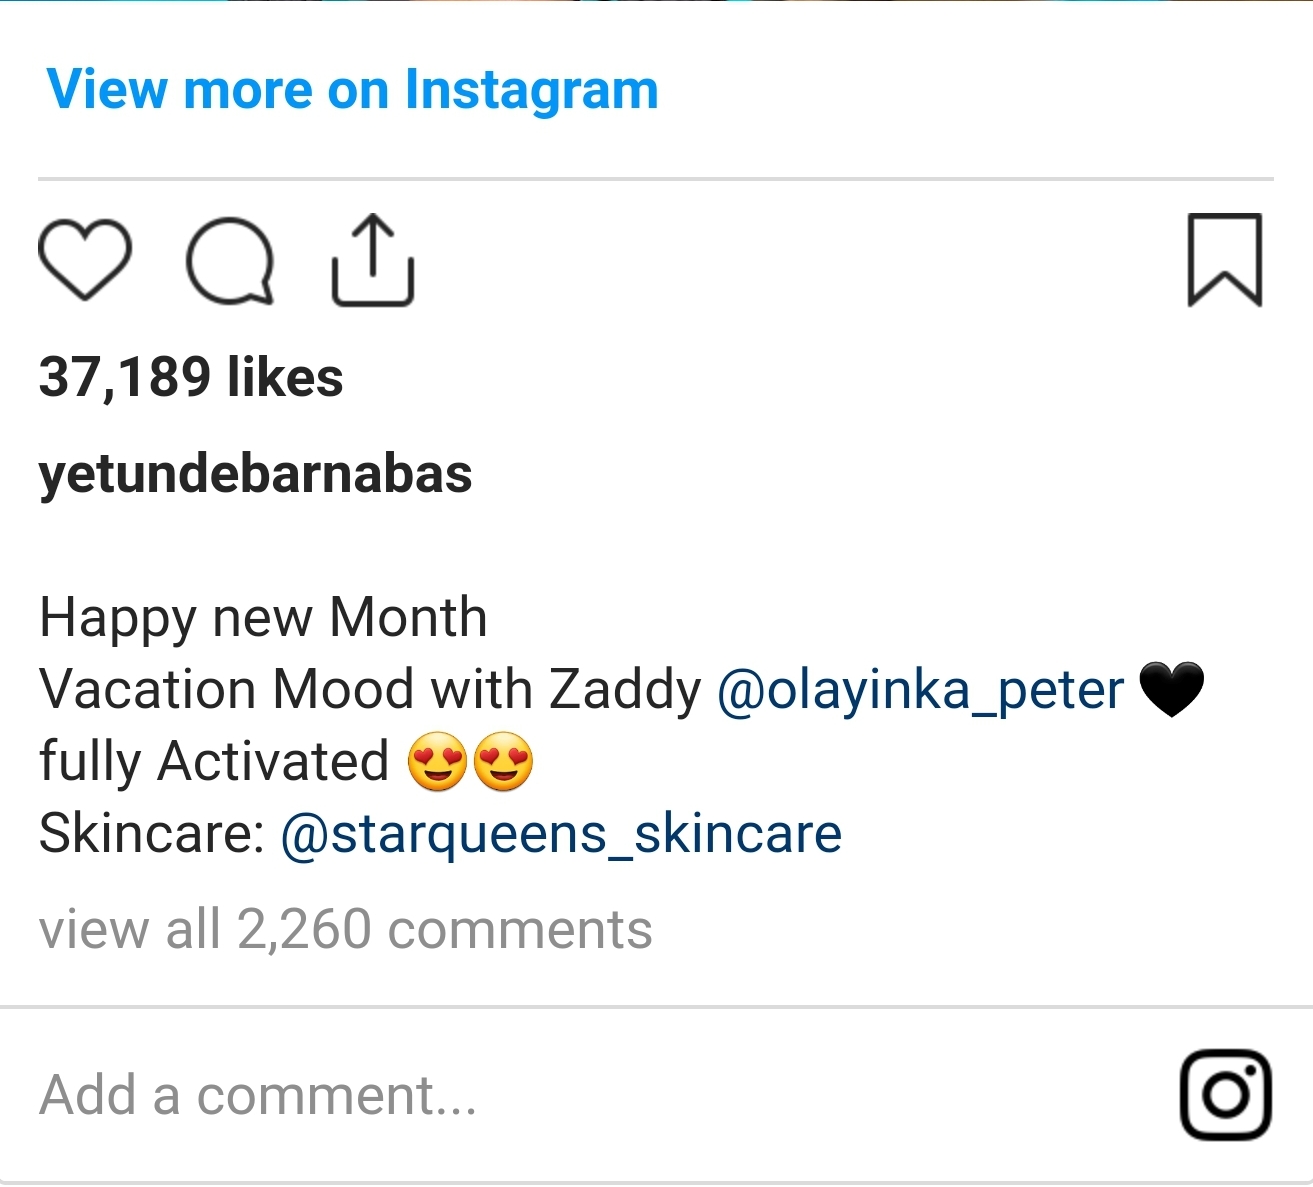Tap the share arrow icon
Screen dimensions: 1313x1187
point(372,259)
